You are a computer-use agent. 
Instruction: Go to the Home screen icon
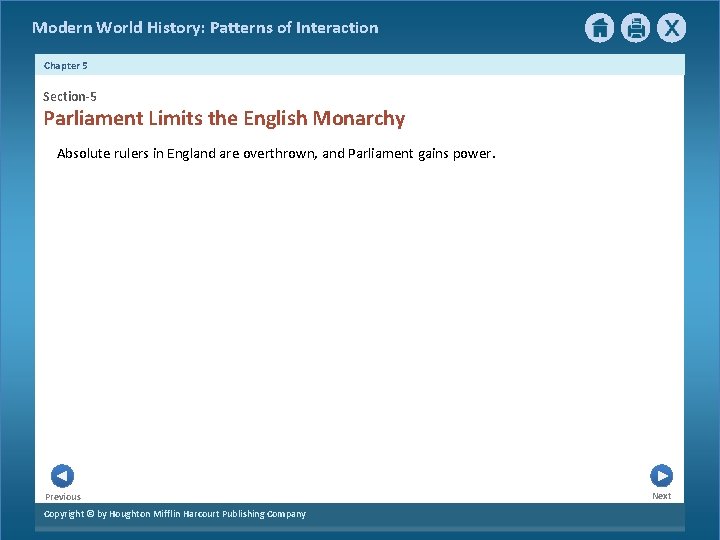click(x=599, y=28)
